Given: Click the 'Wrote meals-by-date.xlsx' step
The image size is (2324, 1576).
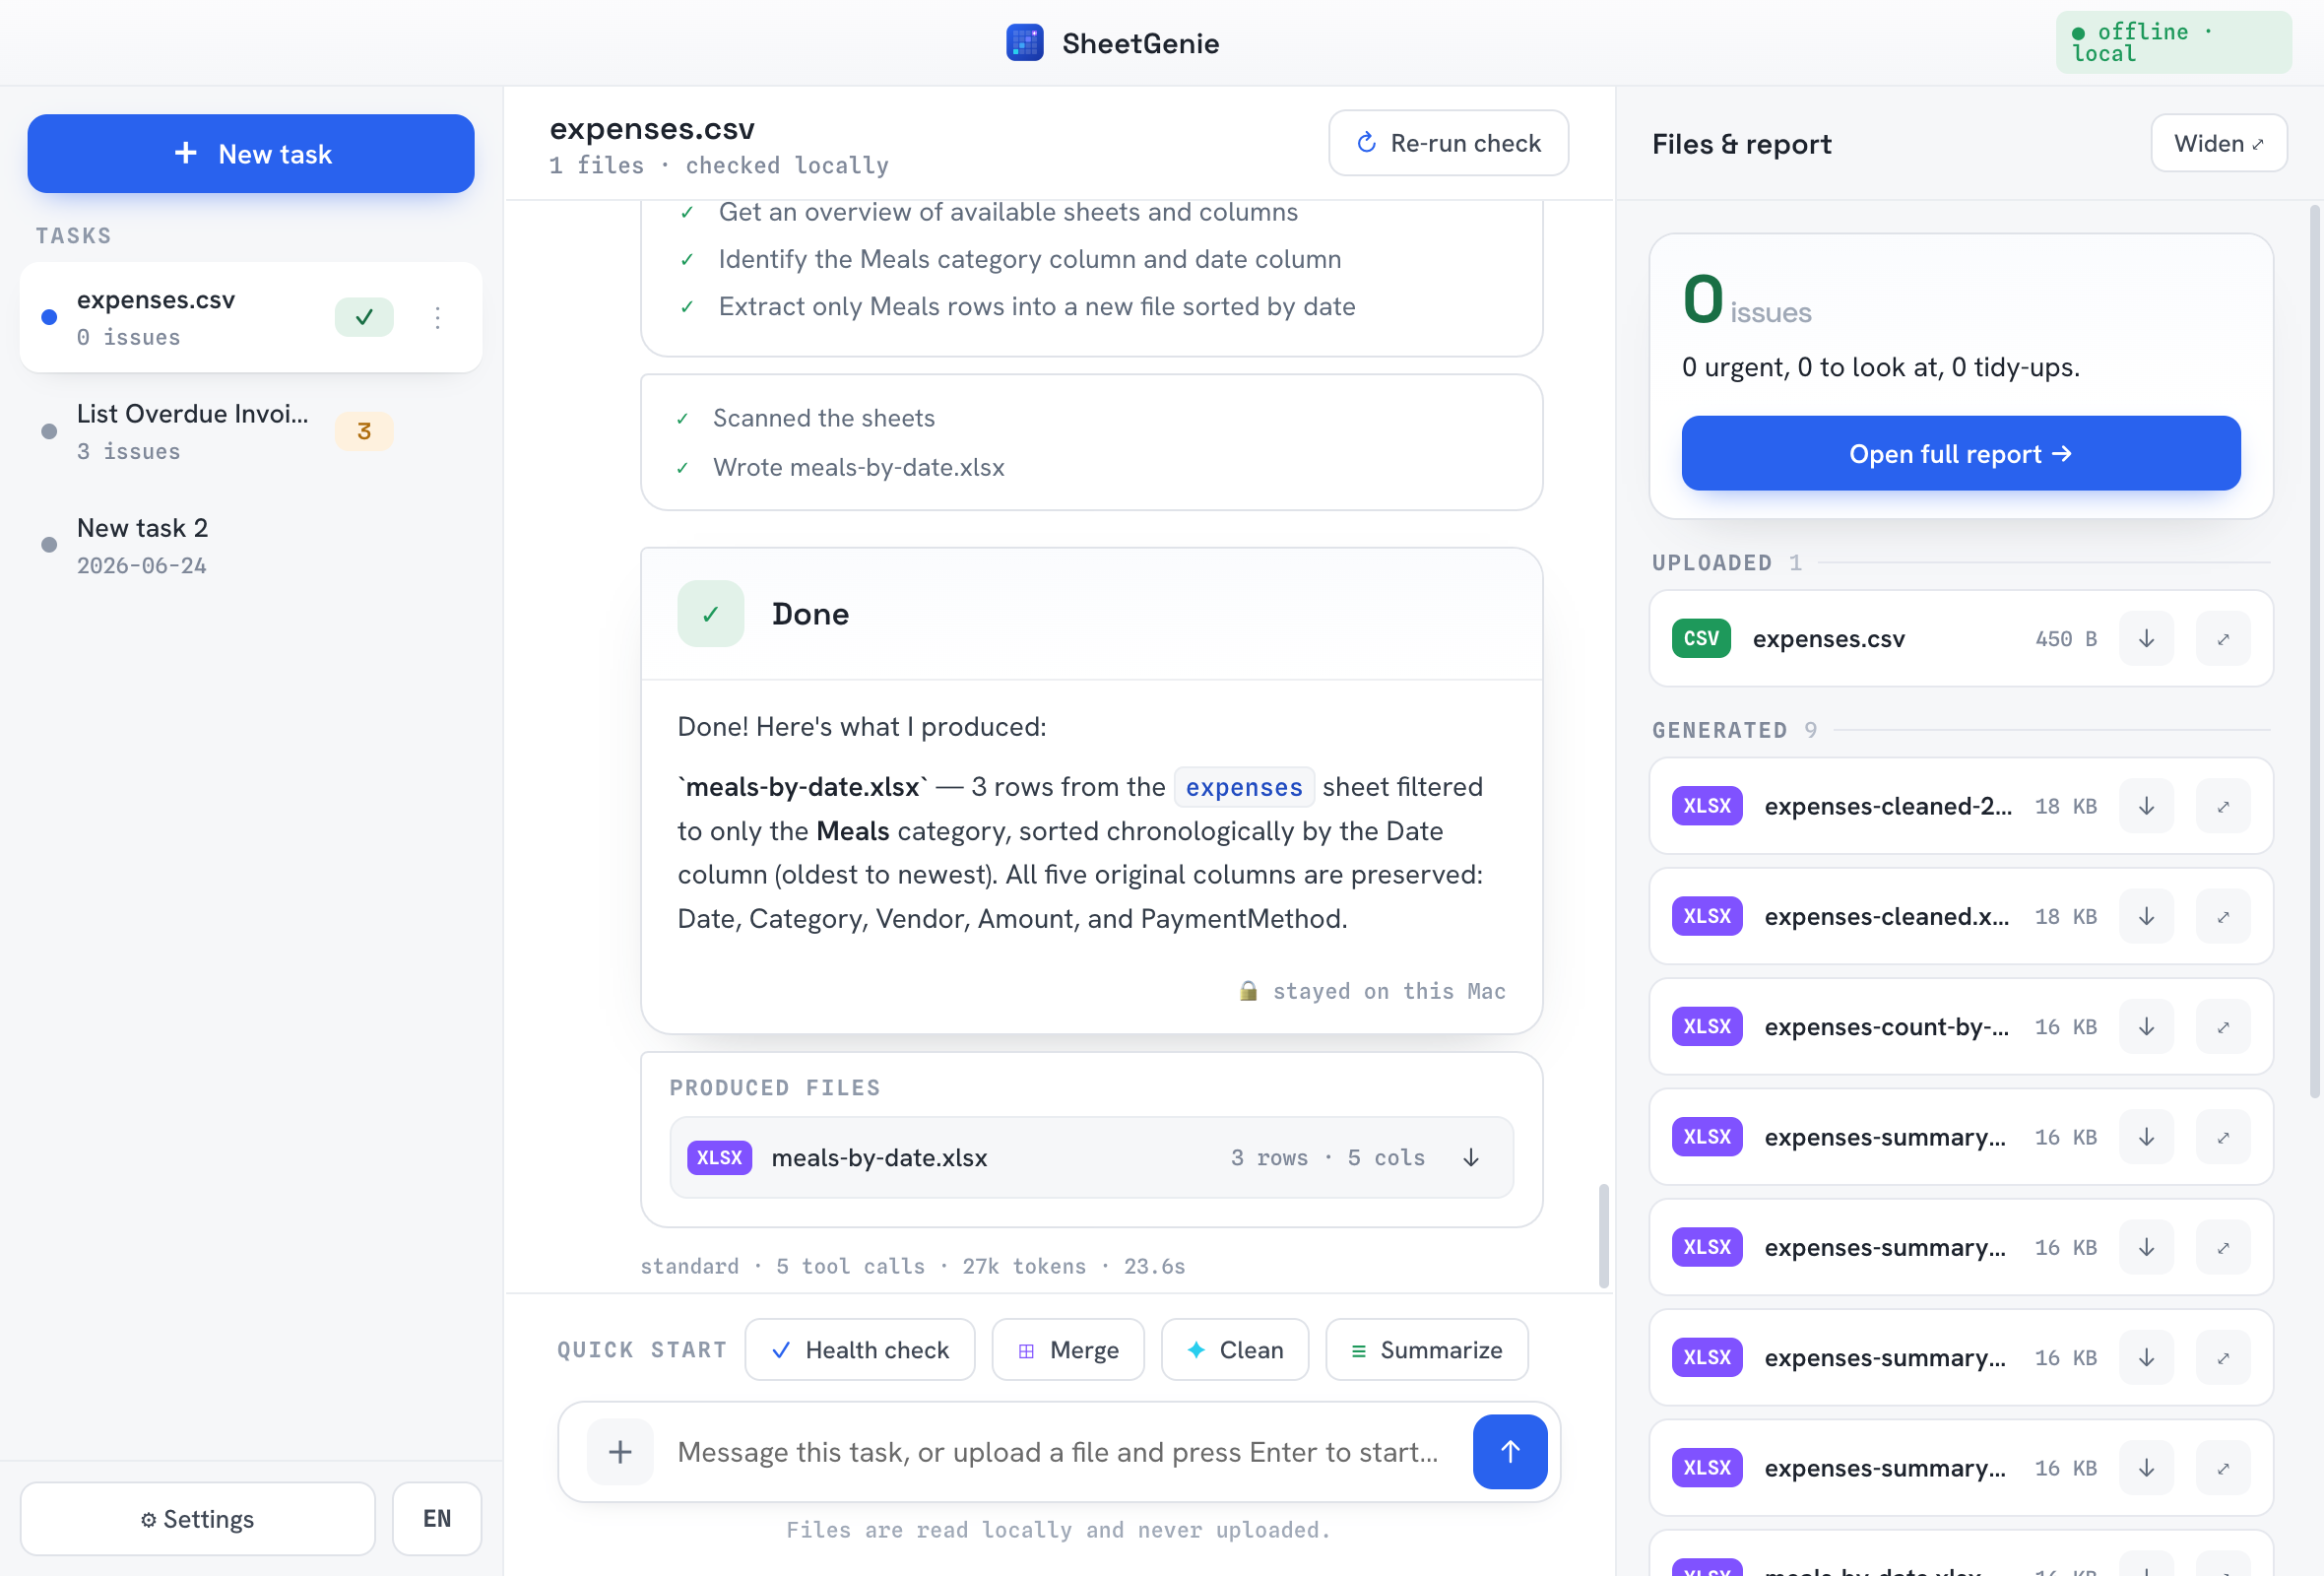Looking at the screenshot, I should pyautogui.click(x=858, y=467).
